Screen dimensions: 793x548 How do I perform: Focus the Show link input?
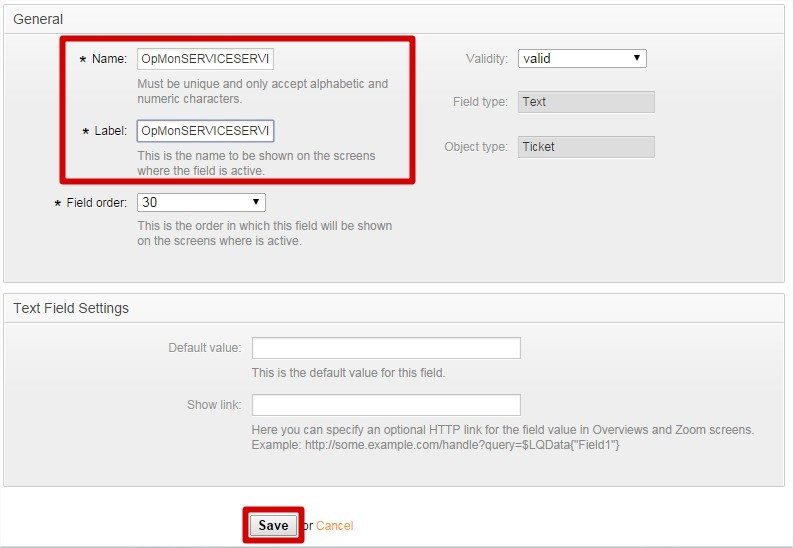point(386,405)
